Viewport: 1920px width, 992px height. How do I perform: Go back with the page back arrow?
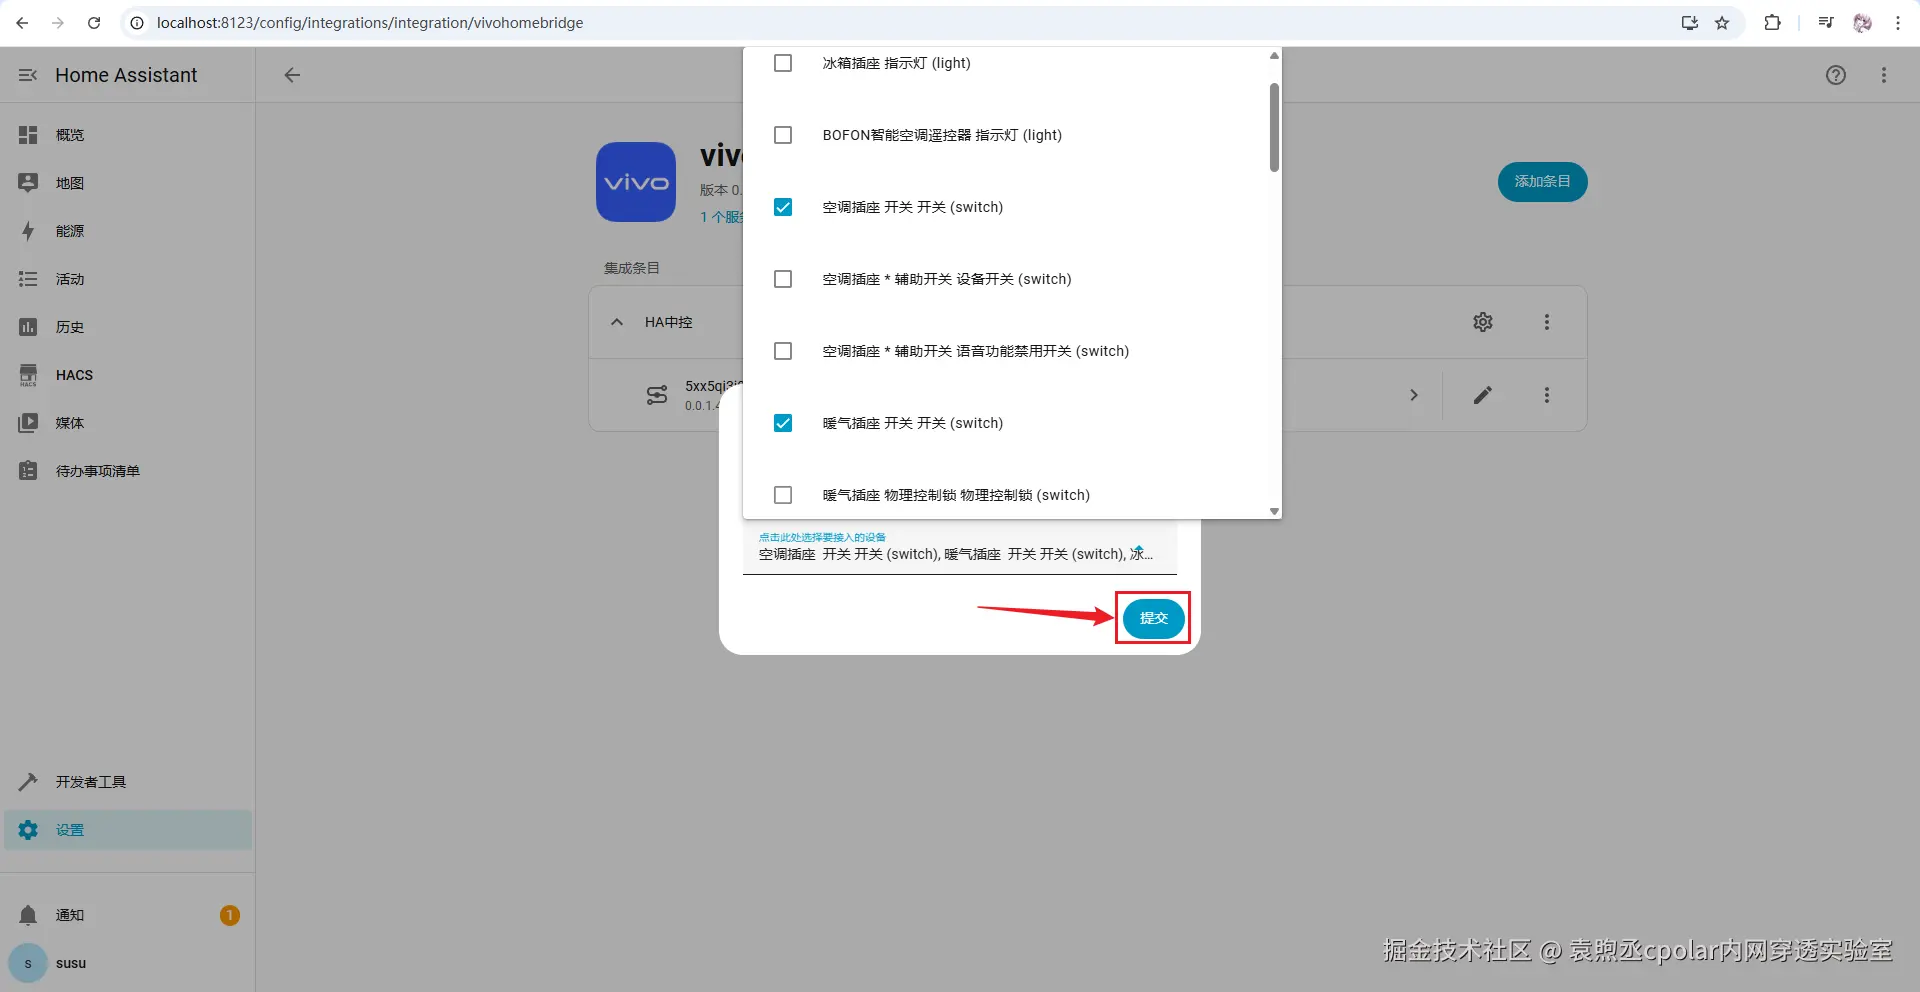coord(292,75)
